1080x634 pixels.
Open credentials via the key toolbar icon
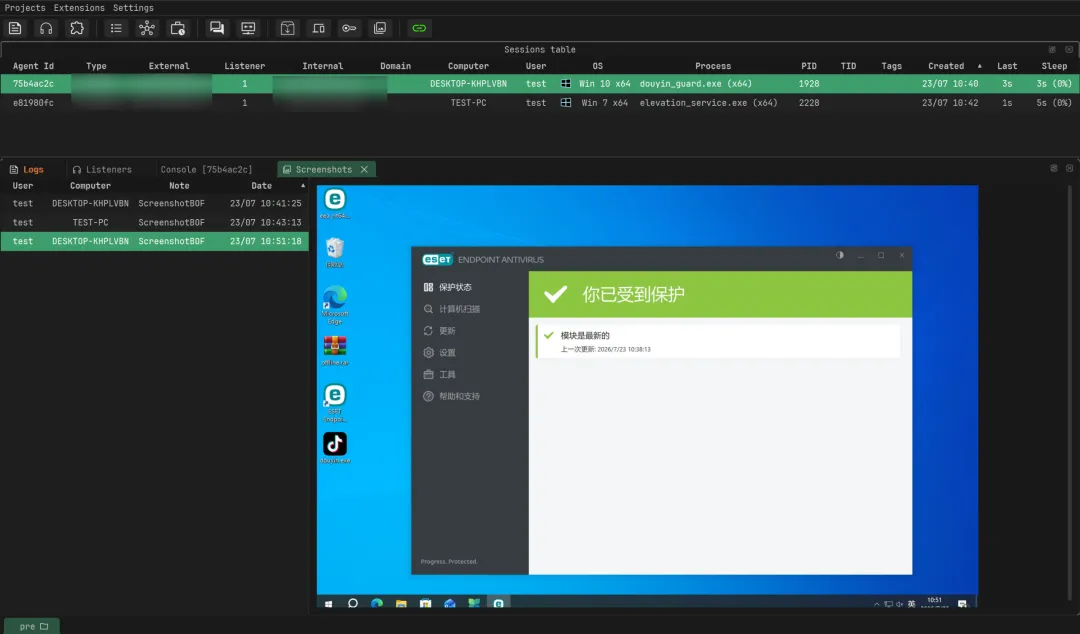click(x=349, y=28)
